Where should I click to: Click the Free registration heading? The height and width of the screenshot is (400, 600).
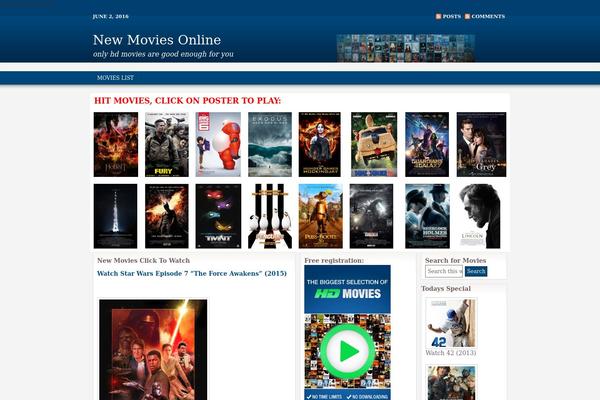pyautogui.click(x=334, y=260)
